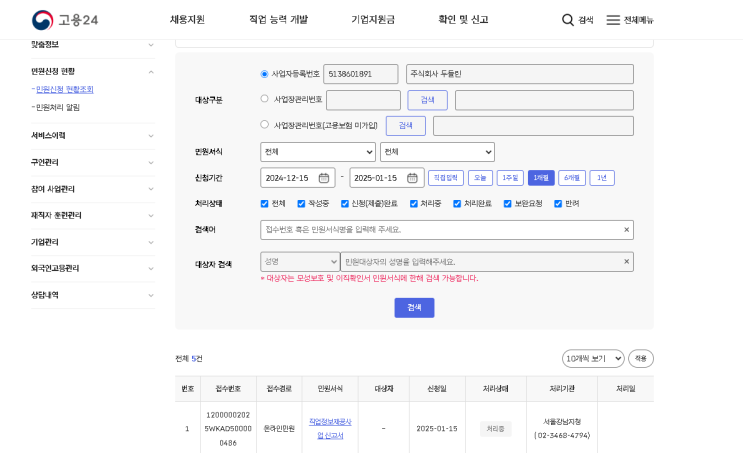743x453 pixels.
Task: Go to 민원신청 현황조회 sidebar link
Action: (x=64, y=90)
